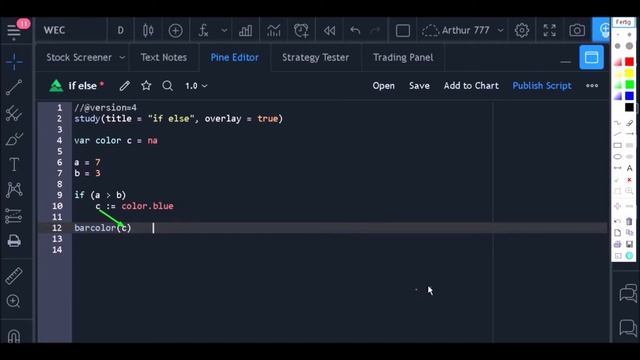The image size is (640, 360).
Task: Expand indicators fx dropdown arrow
Action: click(x=224, y=31)
